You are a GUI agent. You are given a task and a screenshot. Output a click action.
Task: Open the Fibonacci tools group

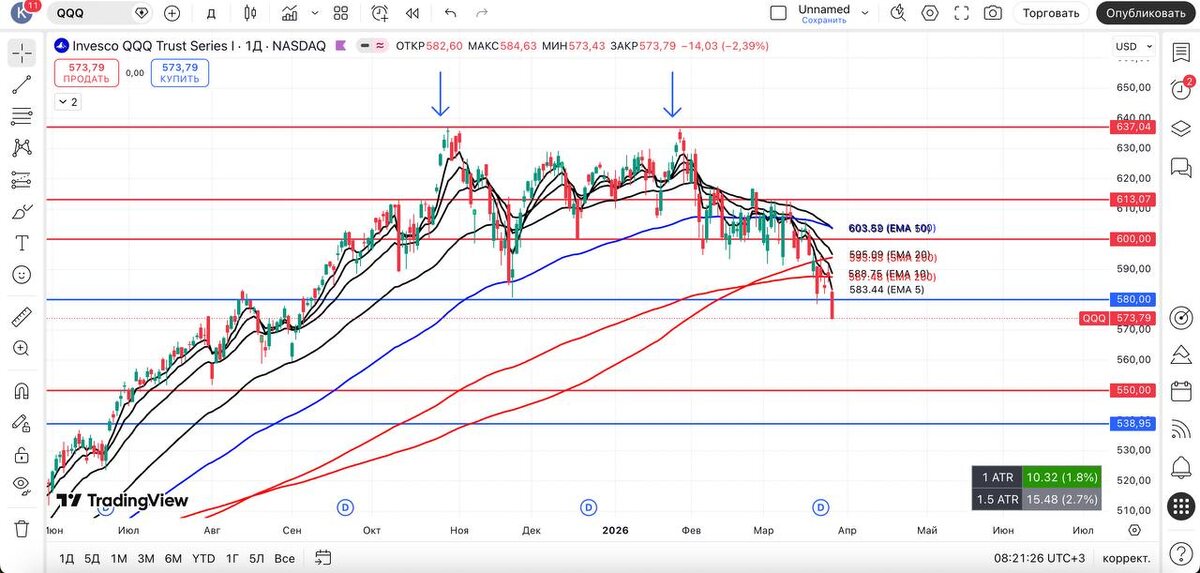[x=22, y=116]
